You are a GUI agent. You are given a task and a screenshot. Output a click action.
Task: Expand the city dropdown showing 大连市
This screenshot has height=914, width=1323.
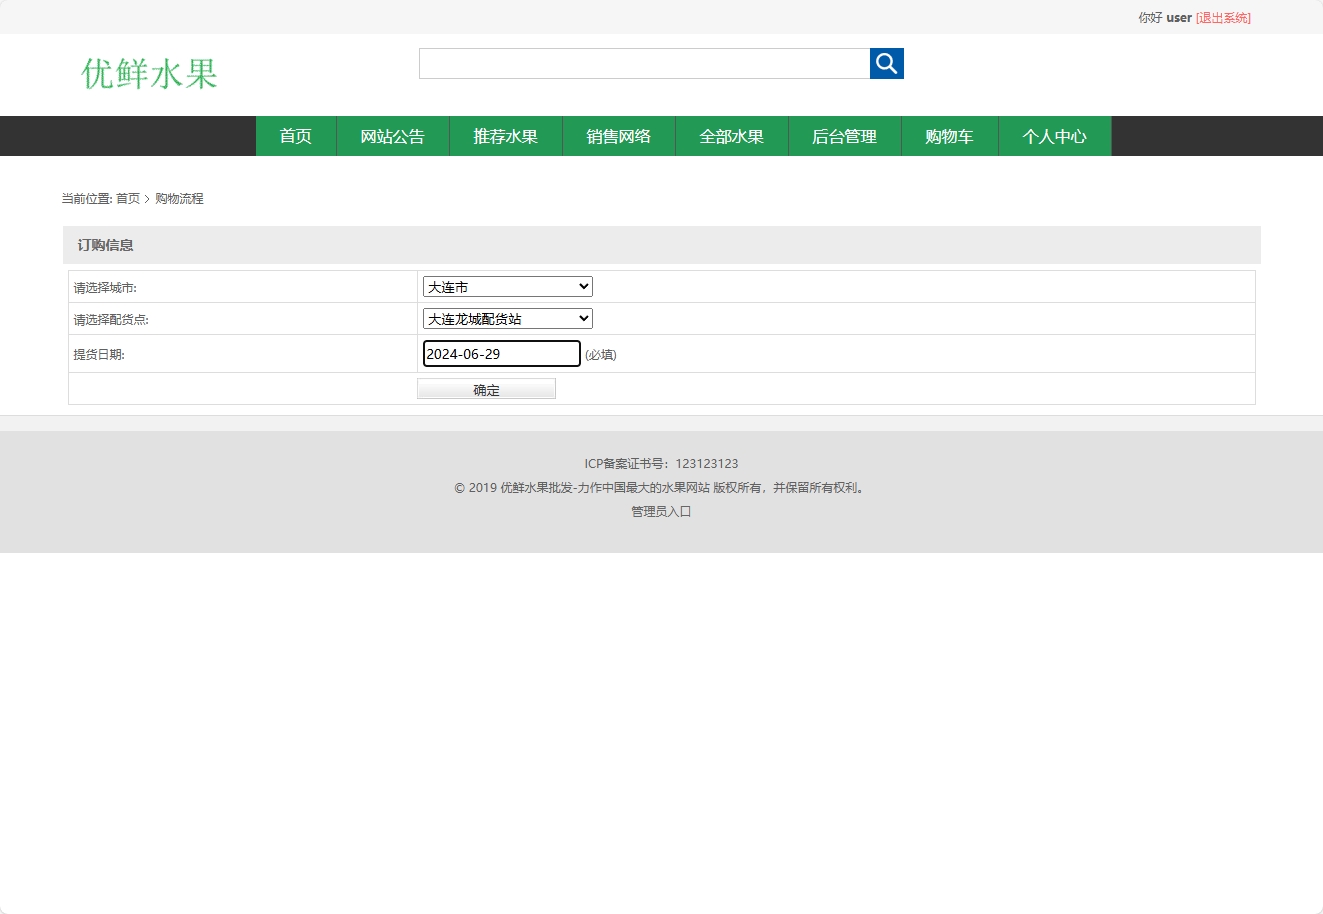pyautogui.click(x=508, y=287)
